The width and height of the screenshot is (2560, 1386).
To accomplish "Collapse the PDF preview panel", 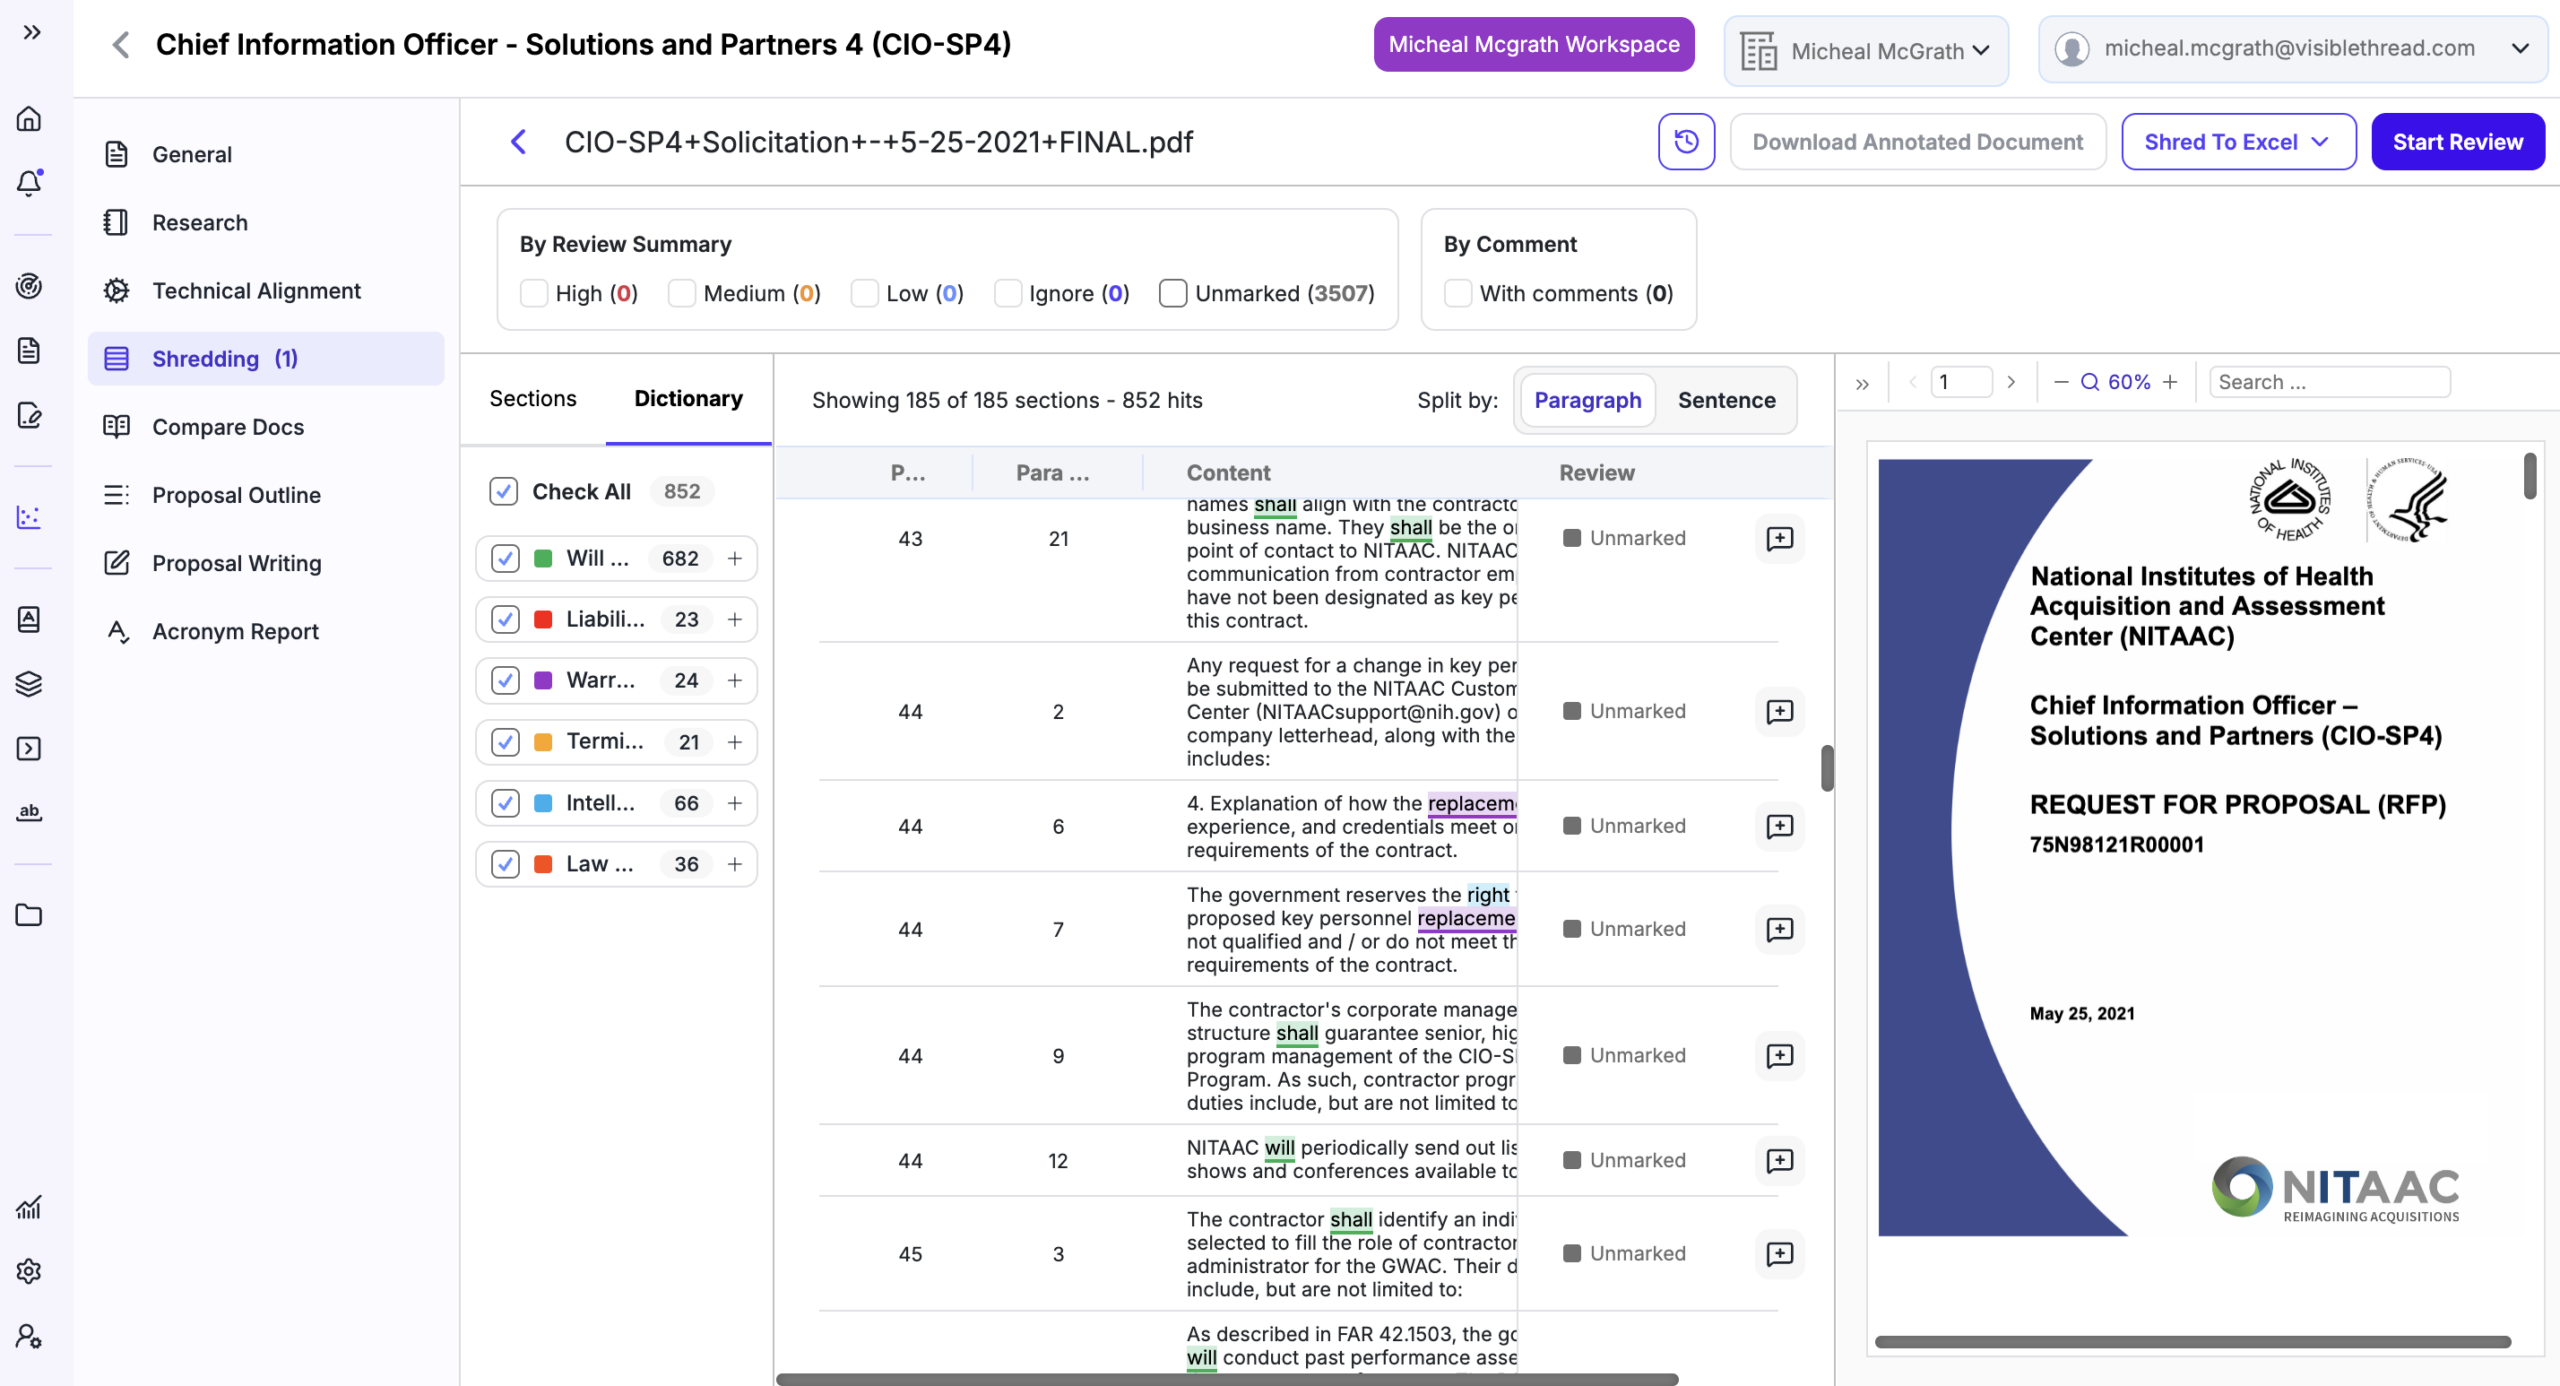I will pyautogui.click(x=1862, y=383).
